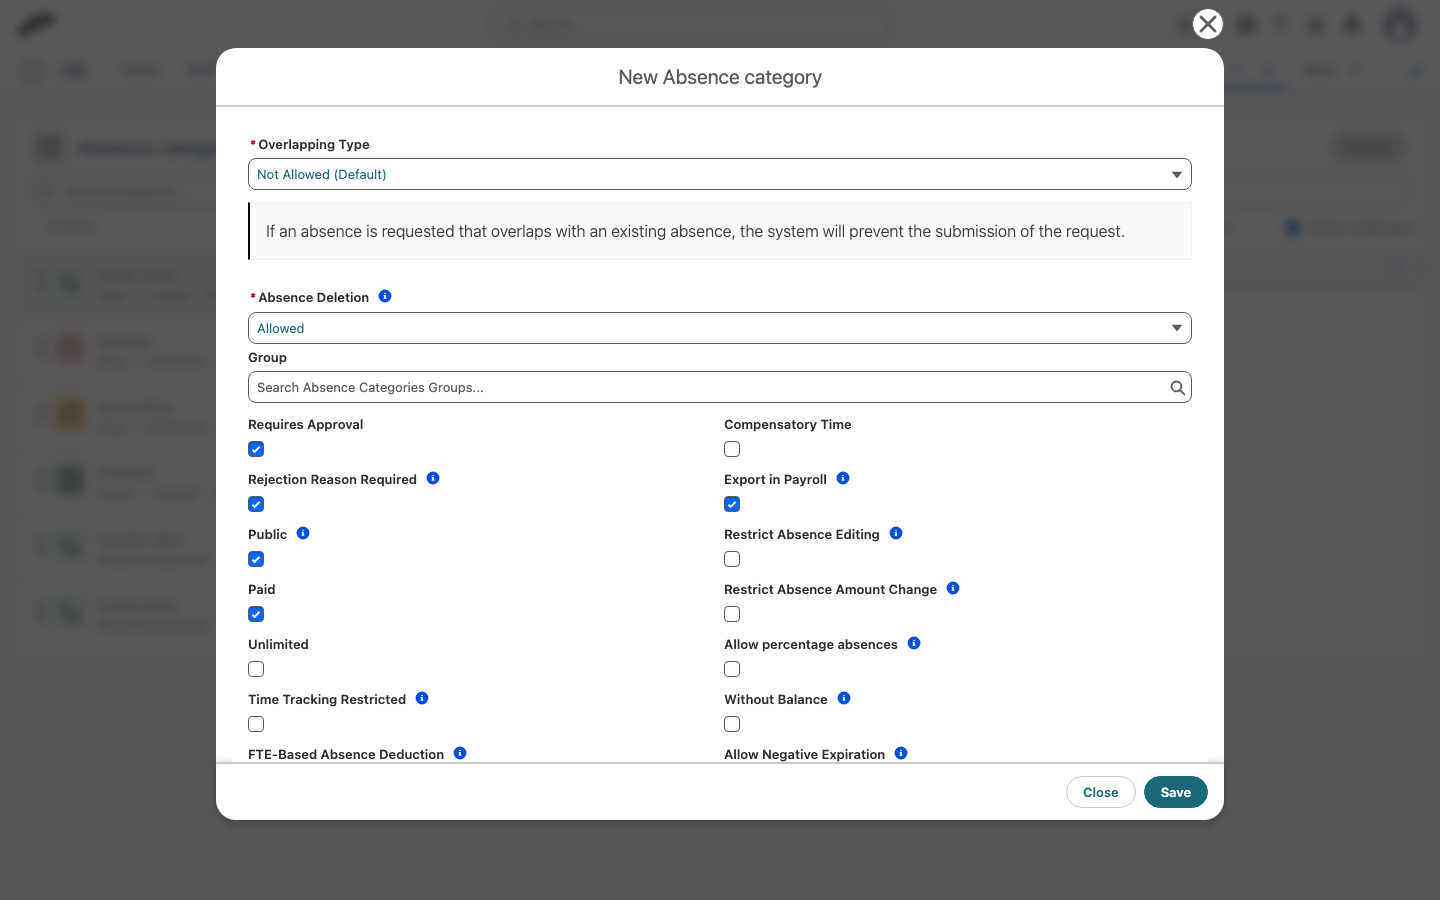Viewport: 1440px width, 900px height.
Task: Enable the Unlimited checkbox
Action: pos(256,669)
